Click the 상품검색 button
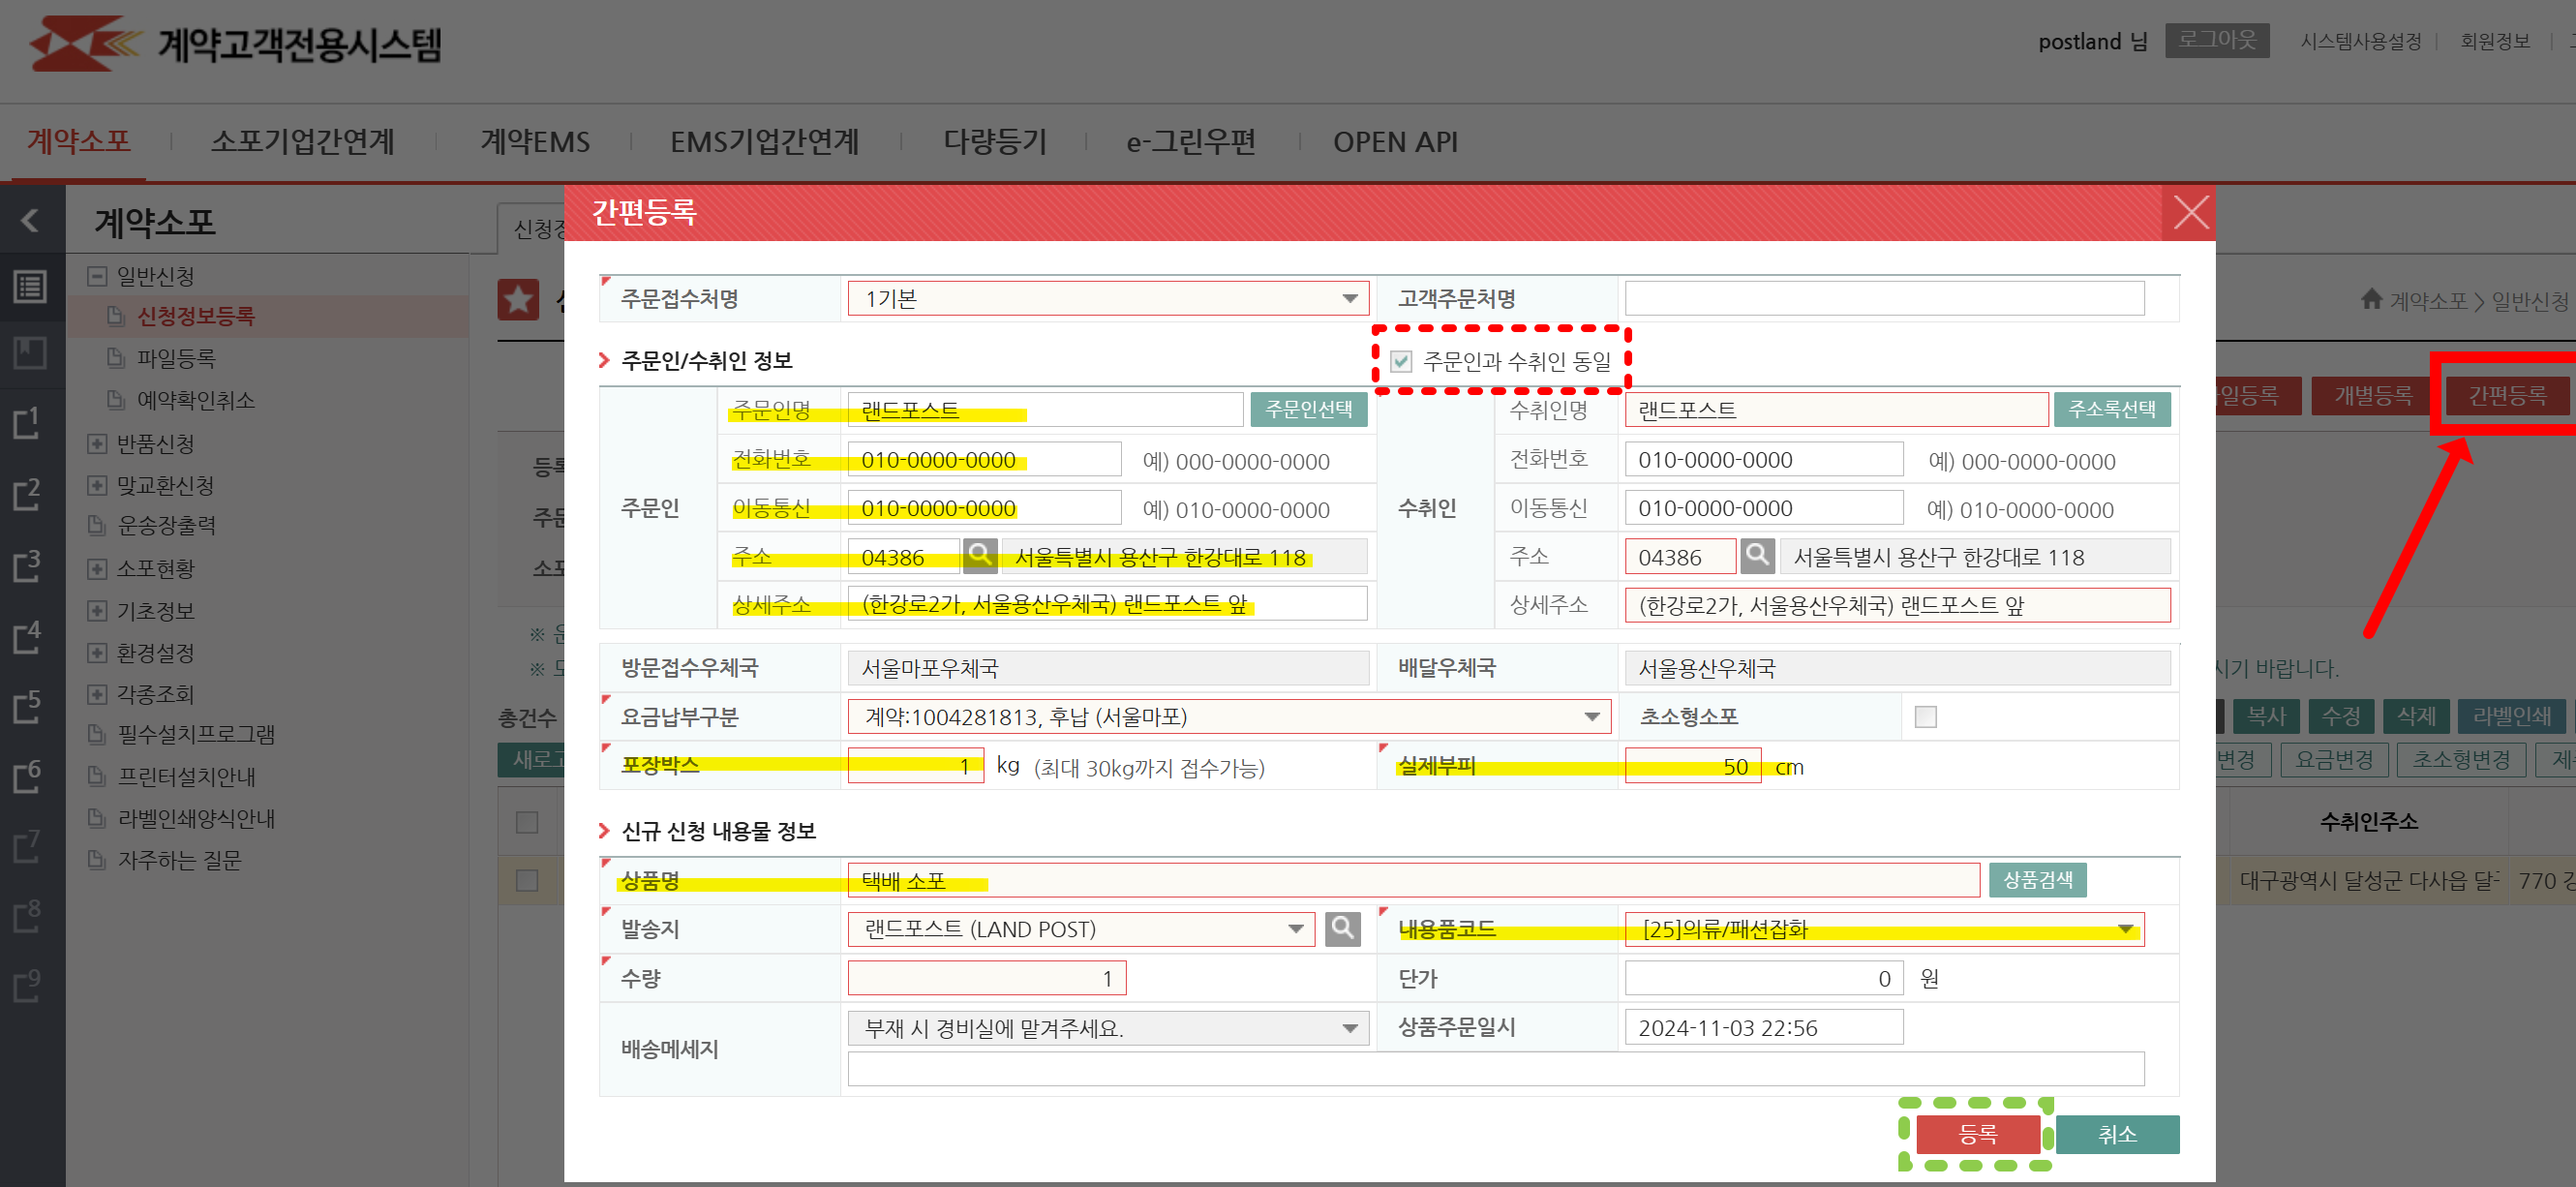Screen dimensions: 2576x1187 (2037, 880)
